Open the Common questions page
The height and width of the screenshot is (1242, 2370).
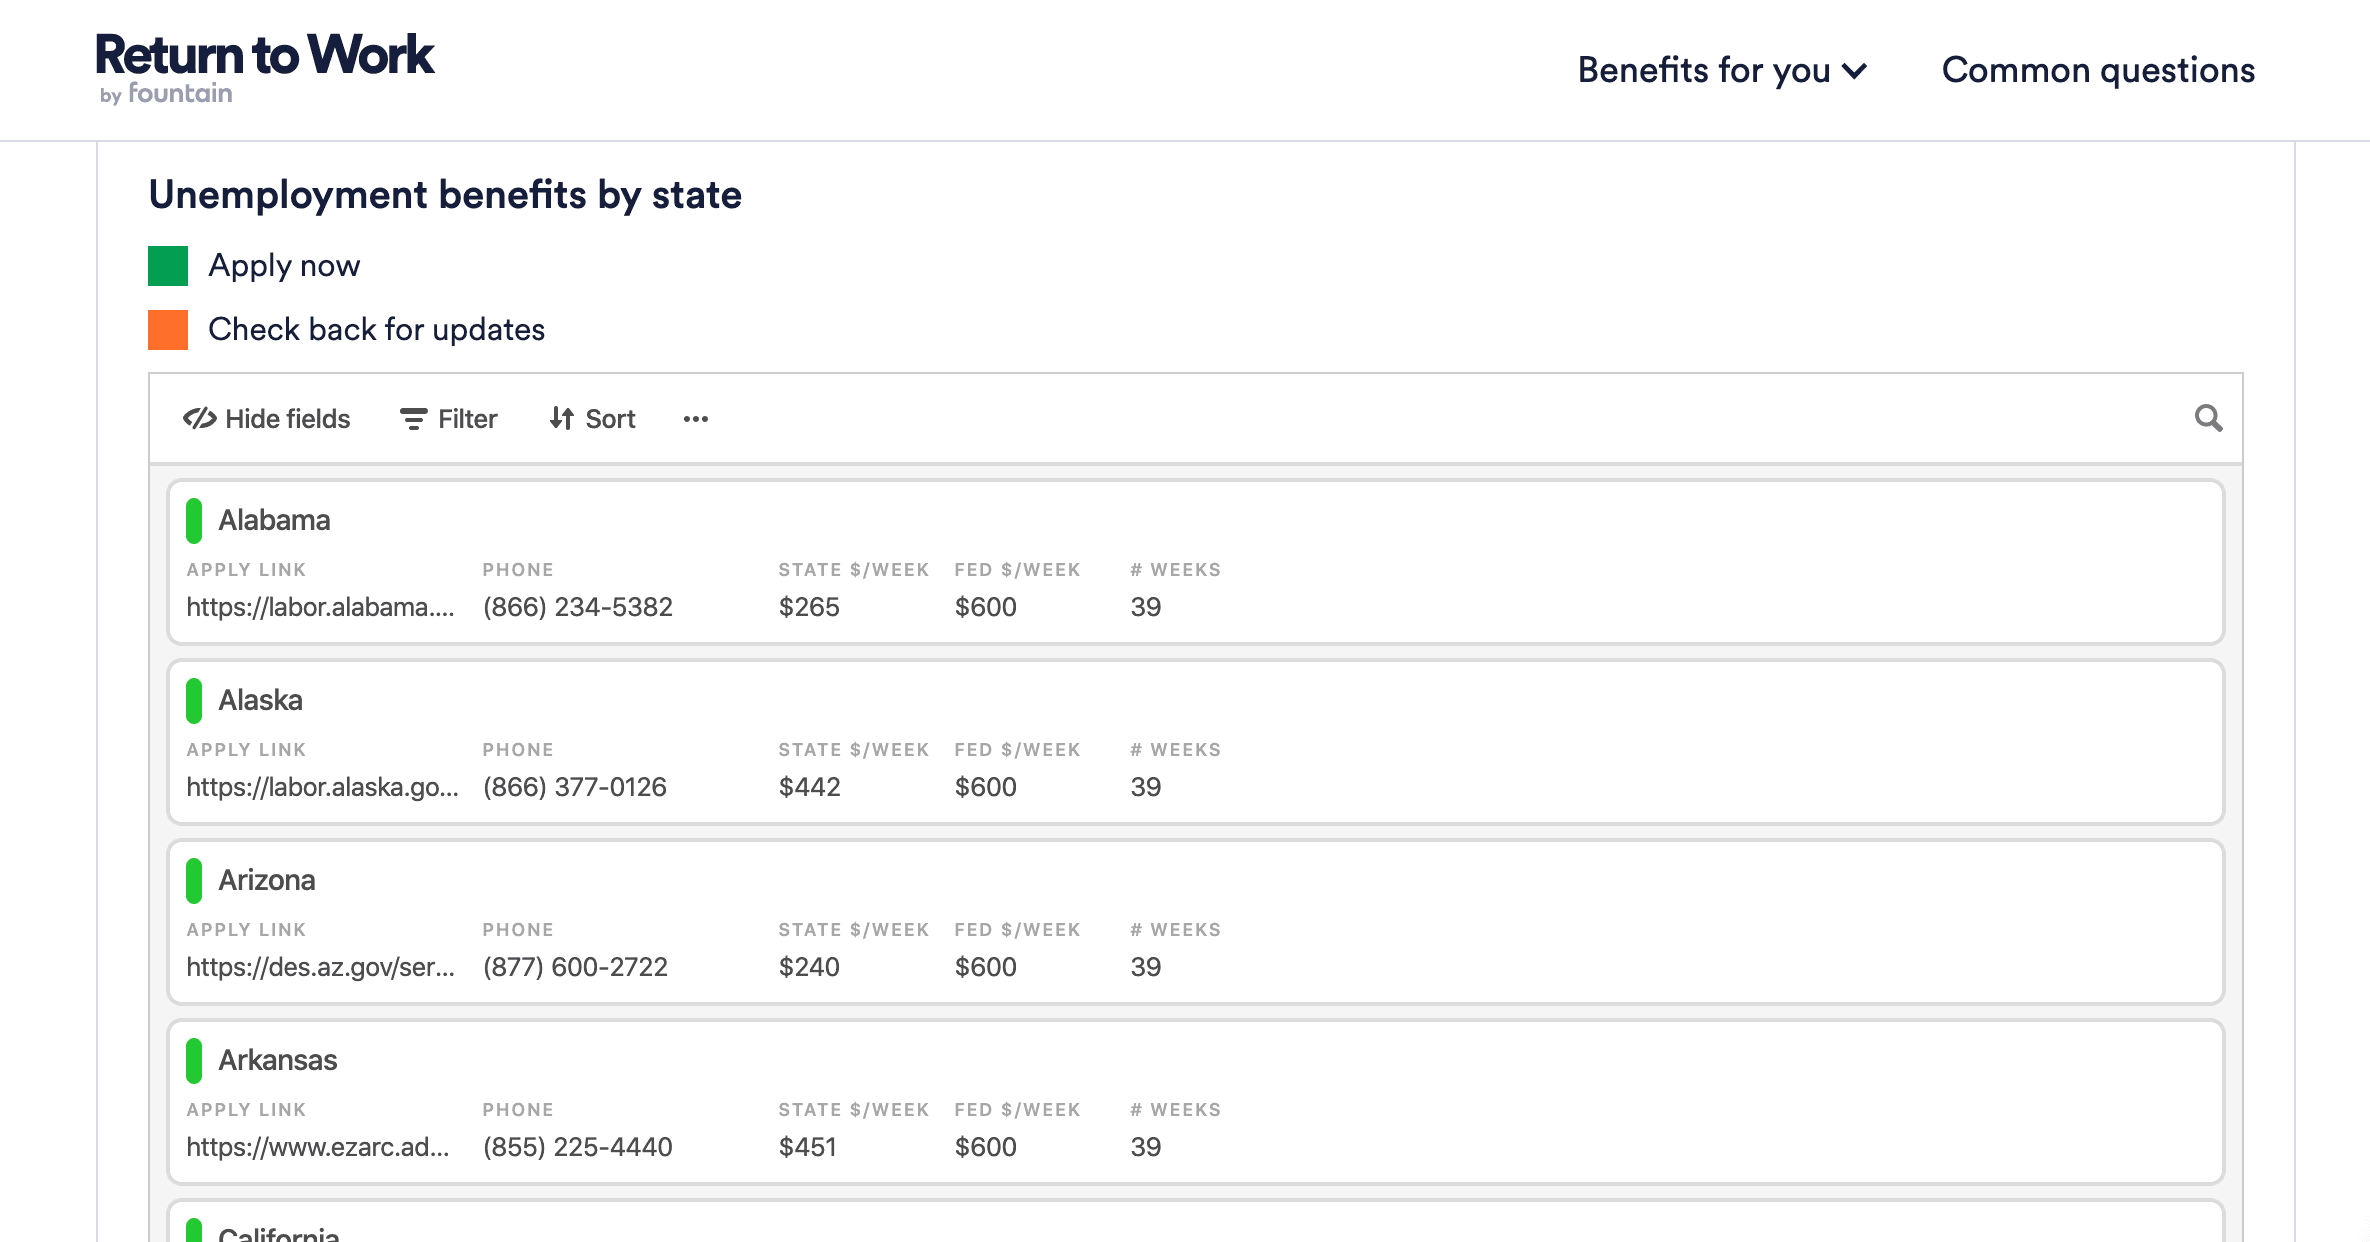coord(2098,70)
